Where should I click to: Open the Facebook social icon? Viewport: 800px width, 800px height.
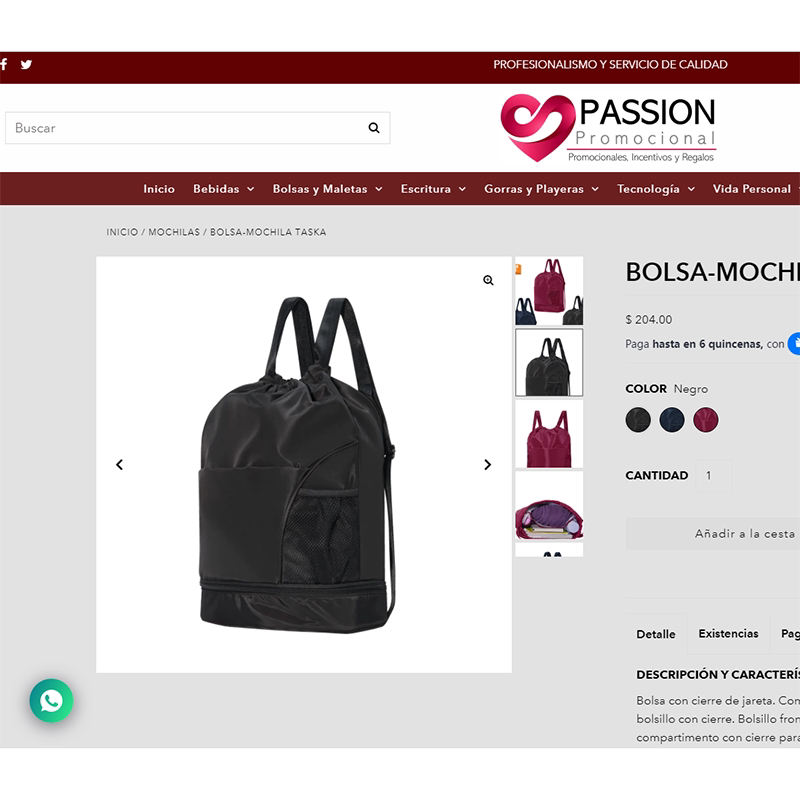4,64
